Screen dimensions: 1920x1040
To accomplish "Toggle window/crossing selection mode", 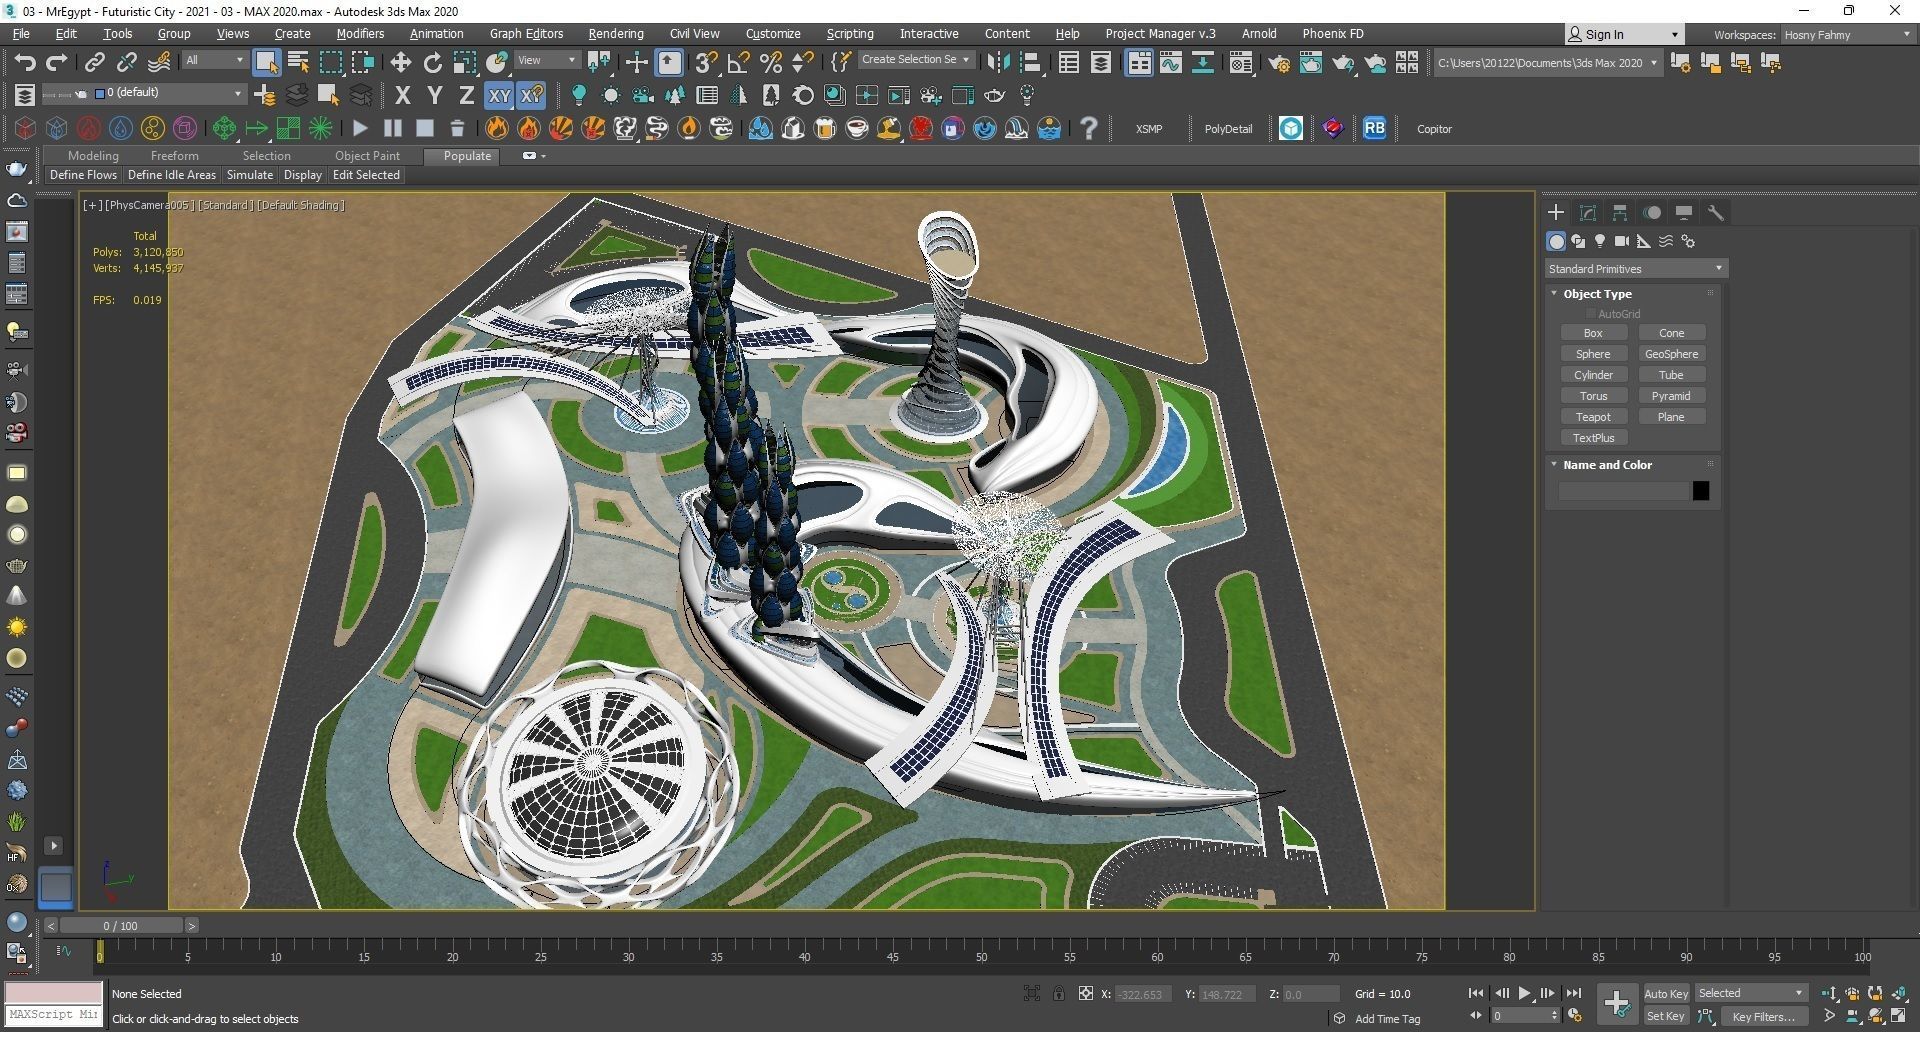I will [362, 63].
